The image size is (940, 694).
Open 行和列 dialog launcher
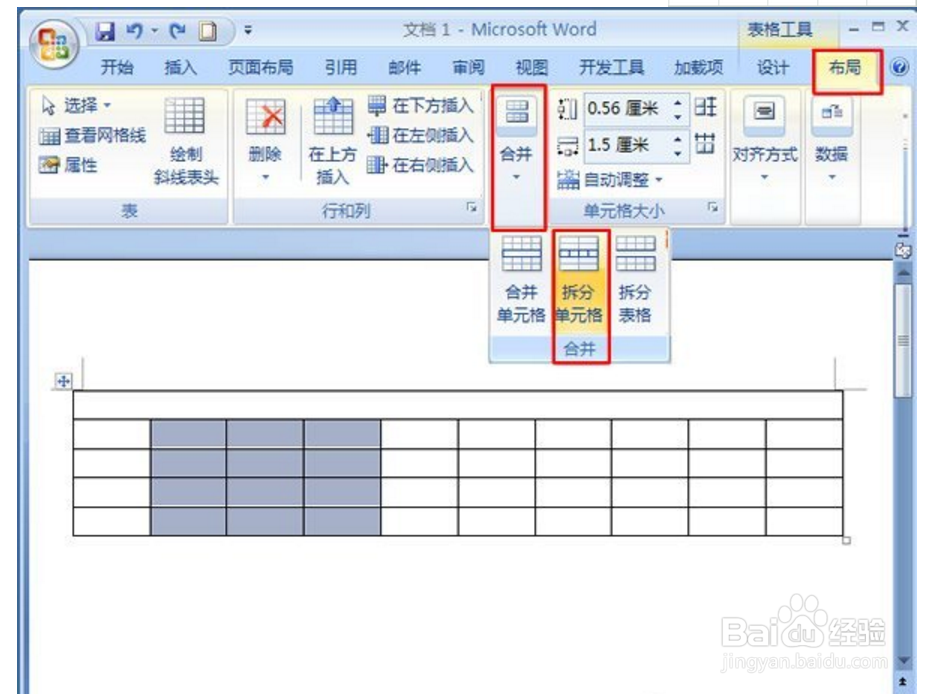coord(472,207)
